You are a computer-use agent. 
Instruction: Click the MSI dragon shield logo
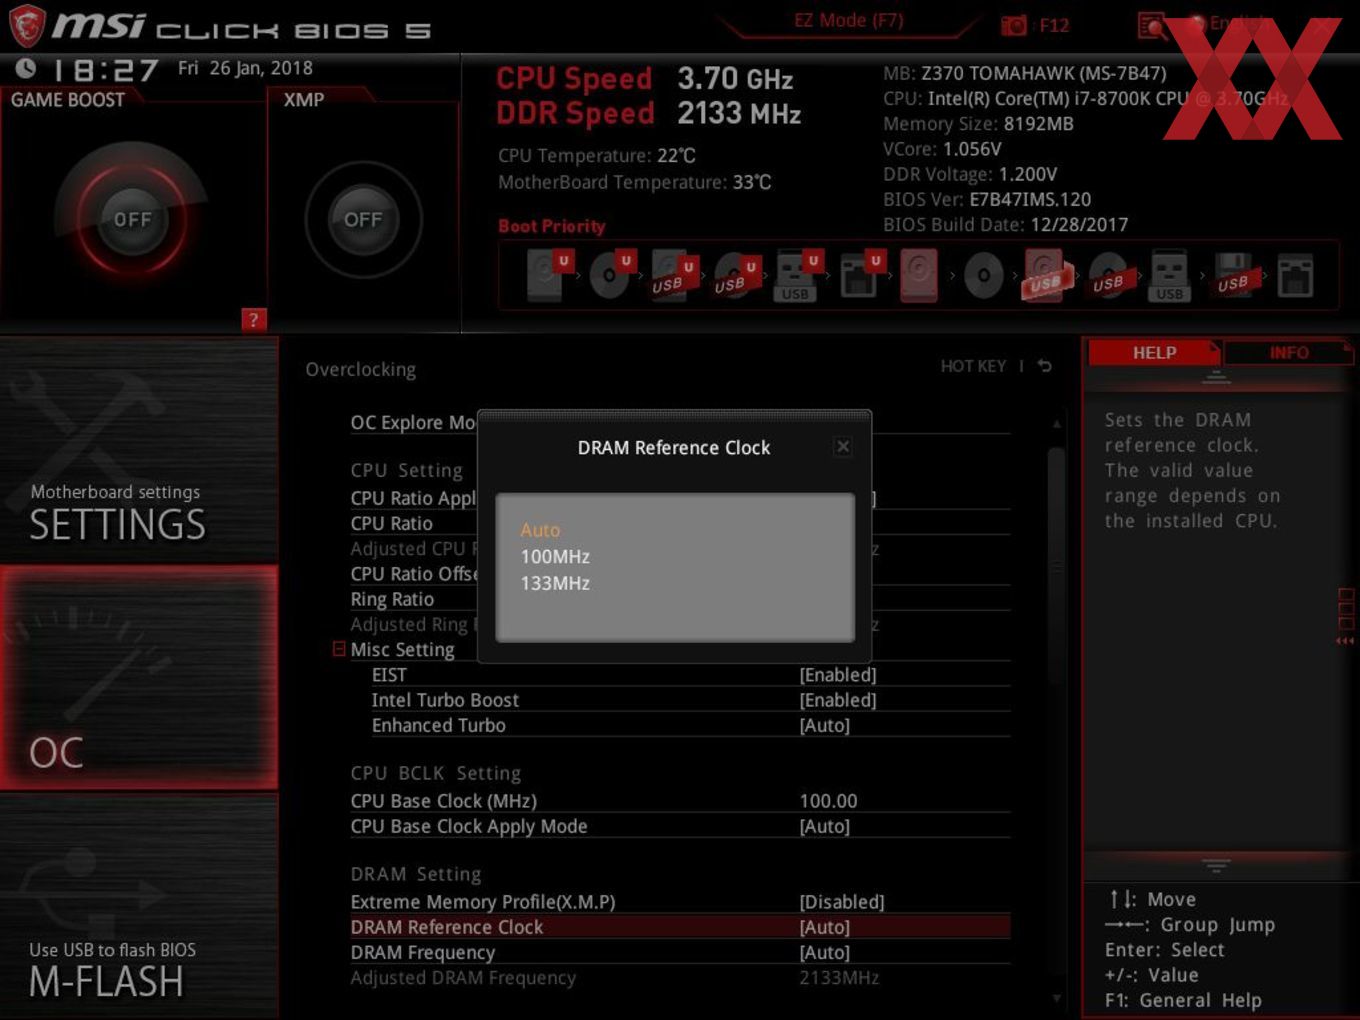pyautogui.click(x=26, y=25)
